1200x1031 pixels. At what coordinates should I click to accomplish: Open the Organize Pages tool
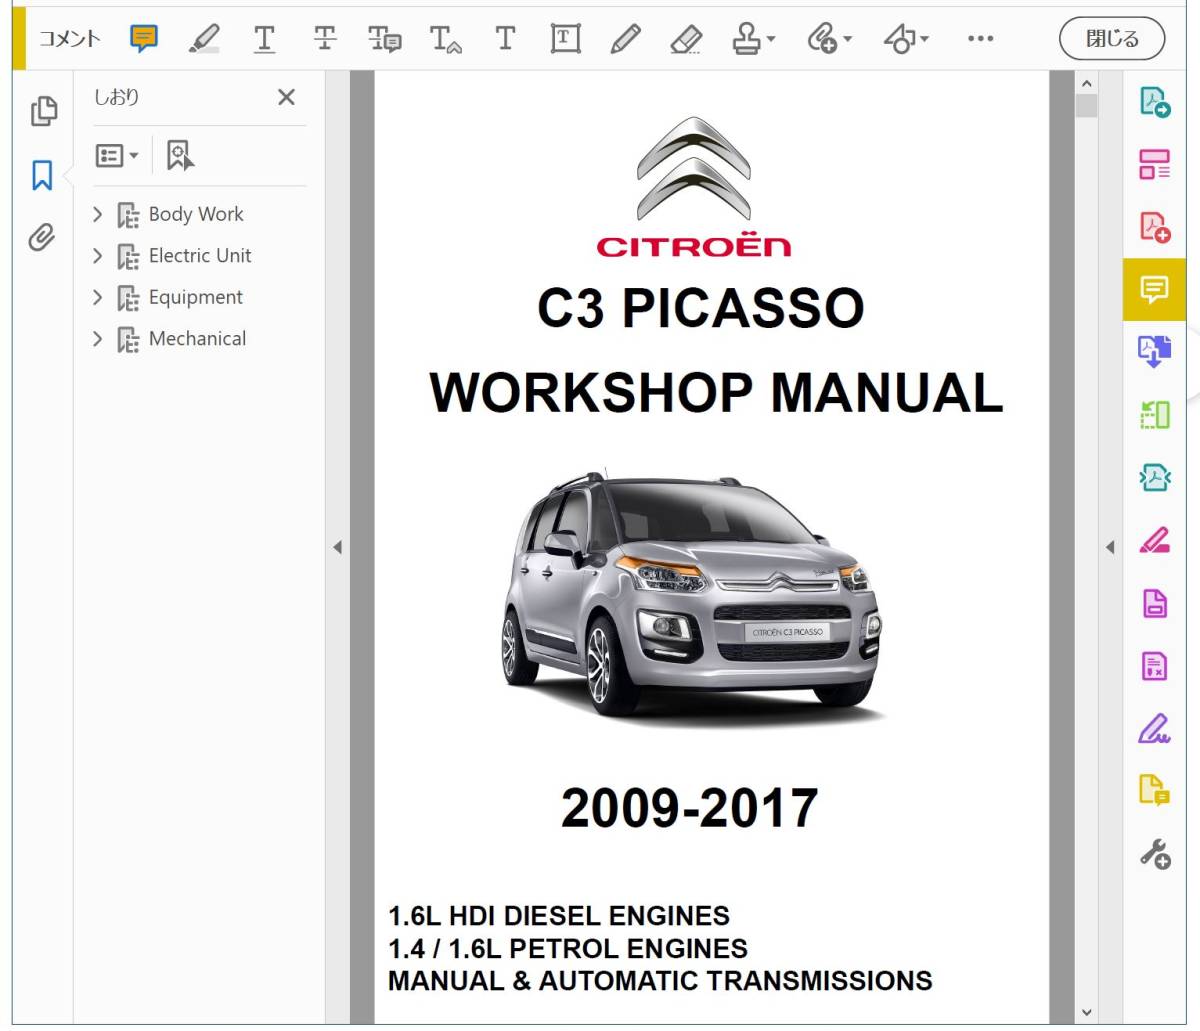click(1155, 165)
